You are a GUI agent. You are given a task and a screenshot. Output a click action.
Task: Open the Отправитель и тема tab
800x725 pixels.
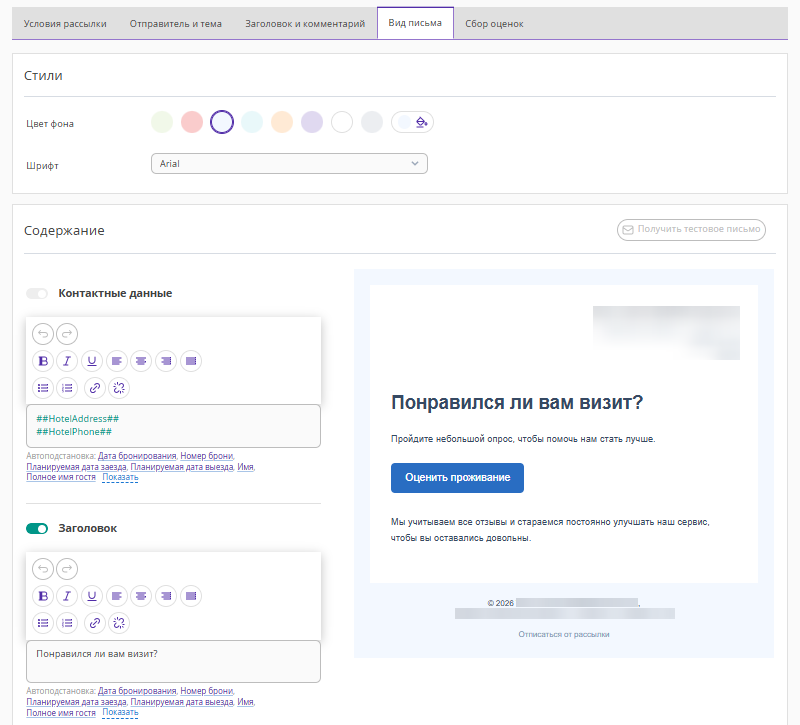pyautogui.click(x=176, y=23)
